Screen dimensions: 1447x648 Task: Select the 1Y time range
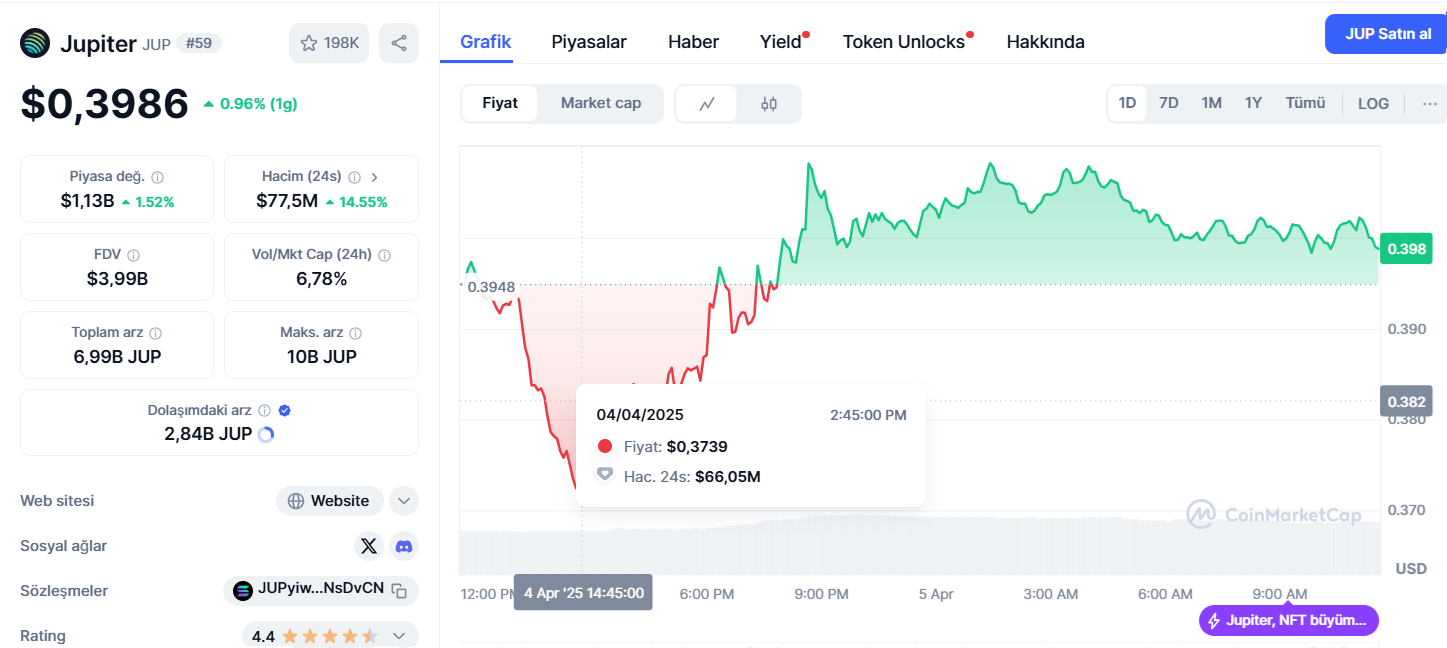coord(1253,103)
